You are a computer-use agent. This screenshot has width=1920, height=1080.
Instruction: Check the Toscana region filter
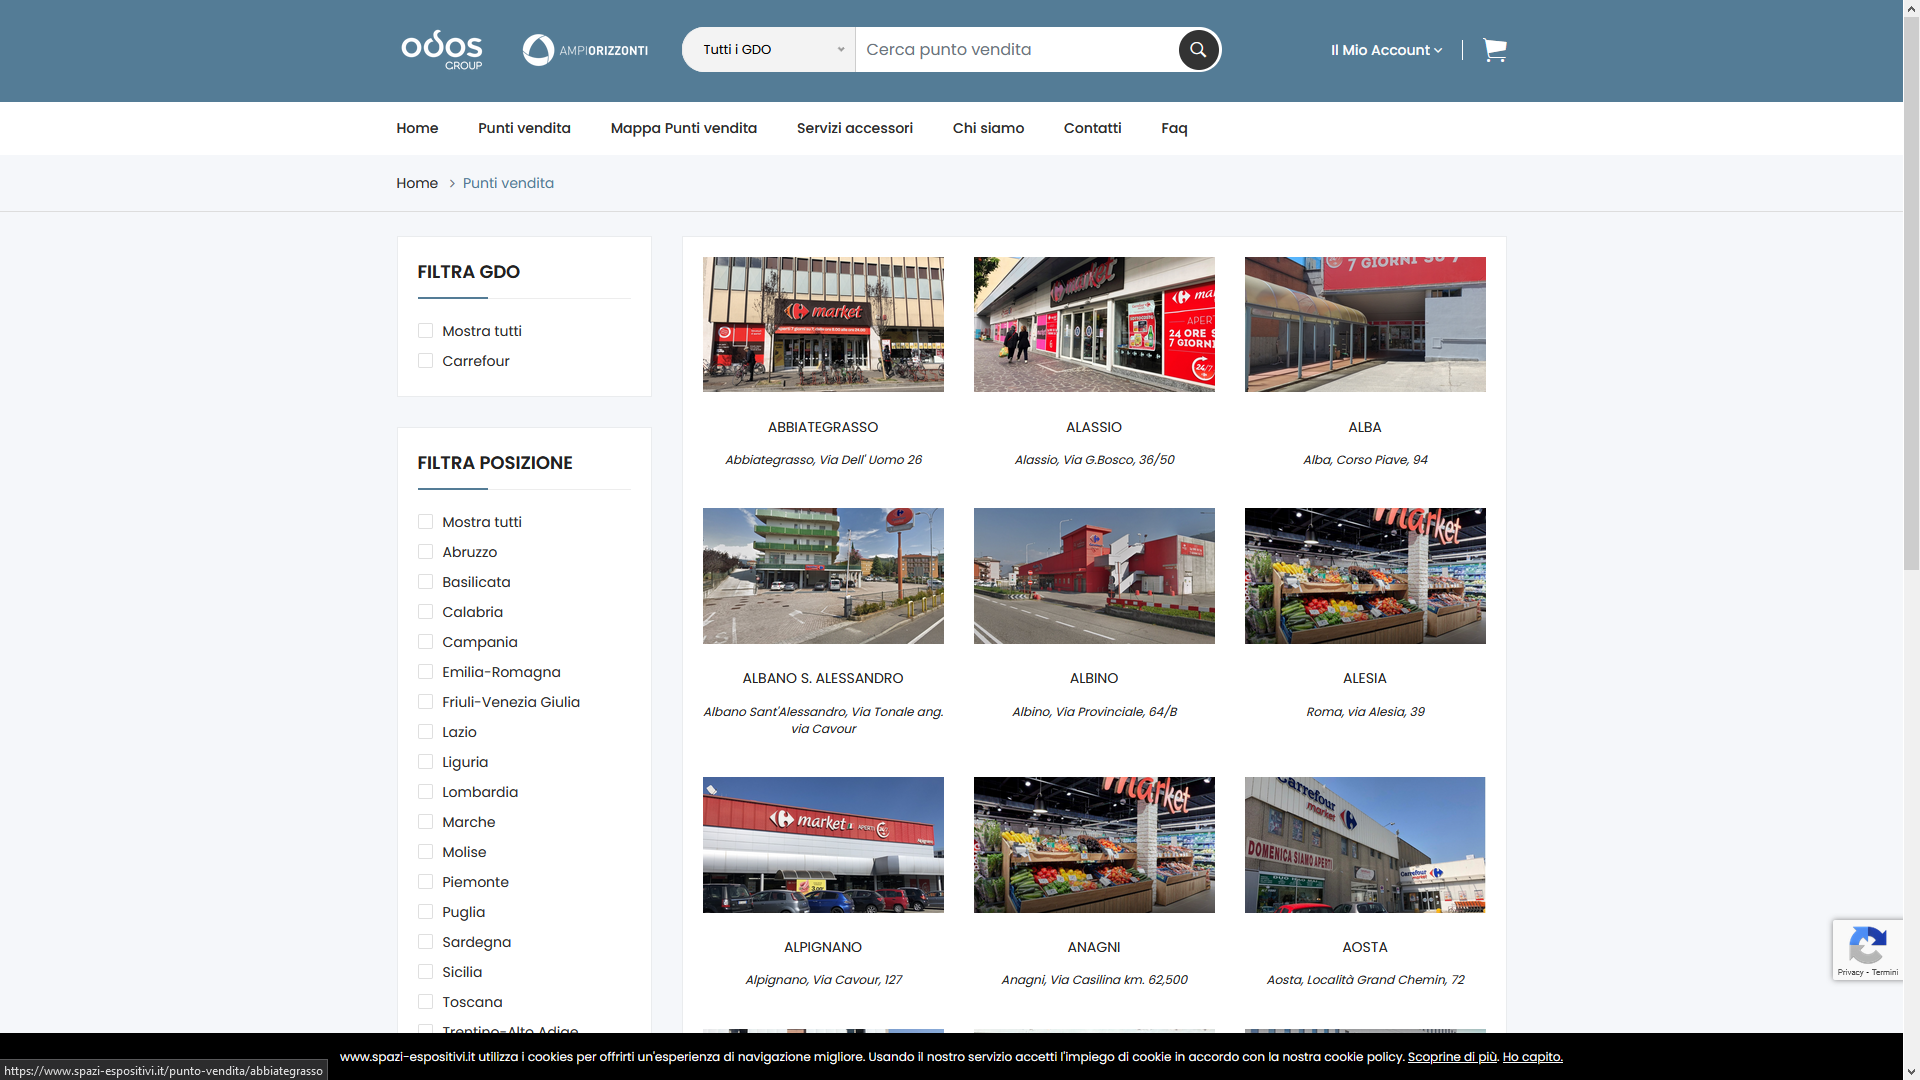(x=425, y=1002)
